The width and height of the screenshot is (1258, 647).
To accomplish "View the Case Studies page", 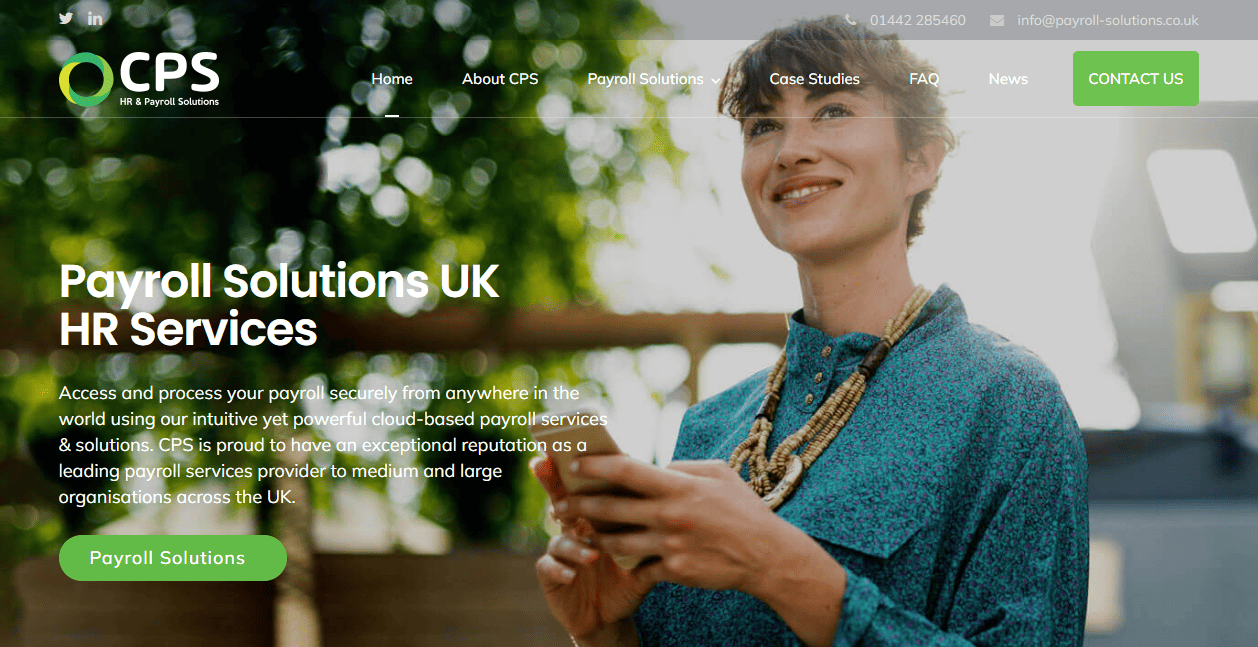I will (x=814, y=79).
